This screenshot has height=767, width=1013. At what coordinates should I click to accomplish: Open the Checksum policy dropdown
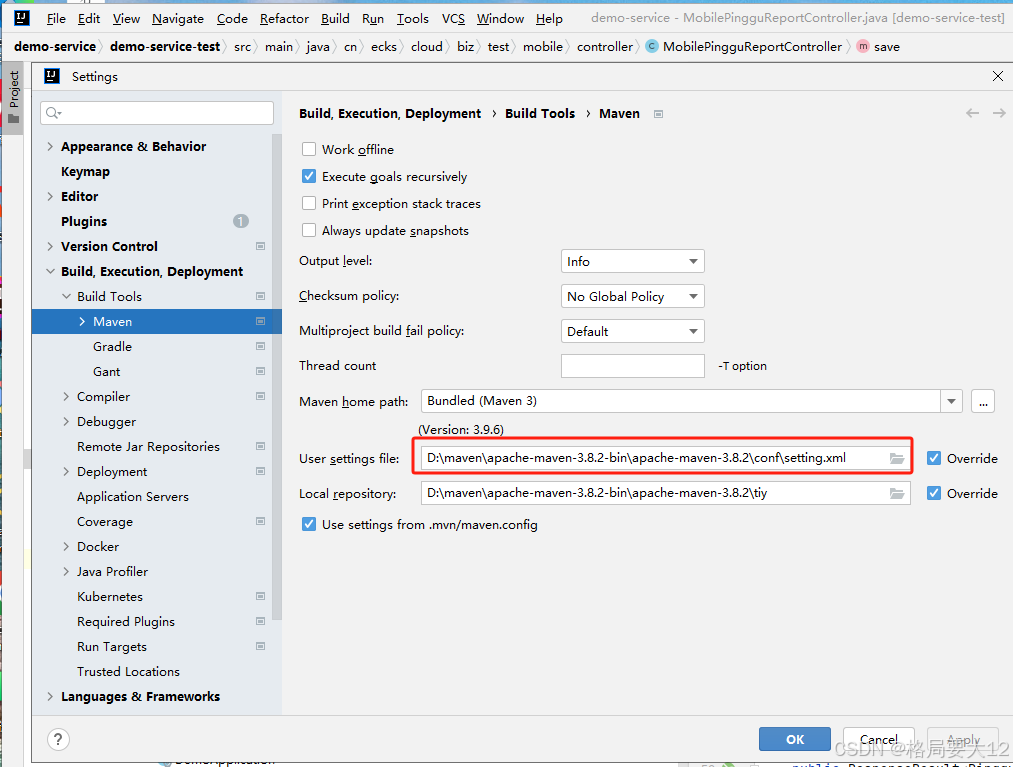[x=632, y=296]
